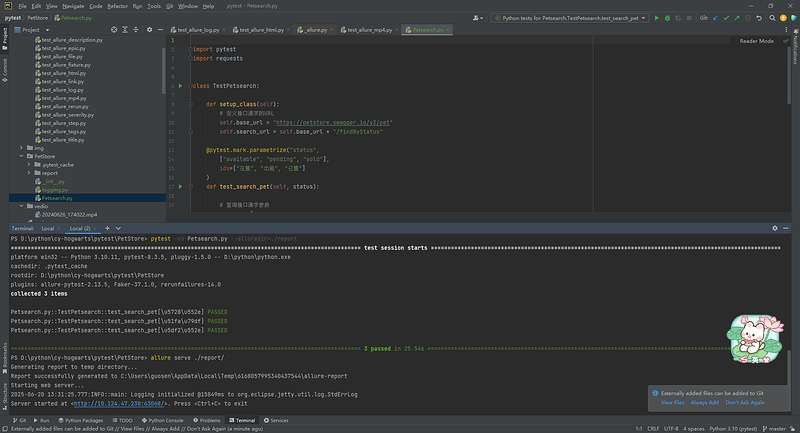Select opened file target icon in Project panel

pos(114,30)
